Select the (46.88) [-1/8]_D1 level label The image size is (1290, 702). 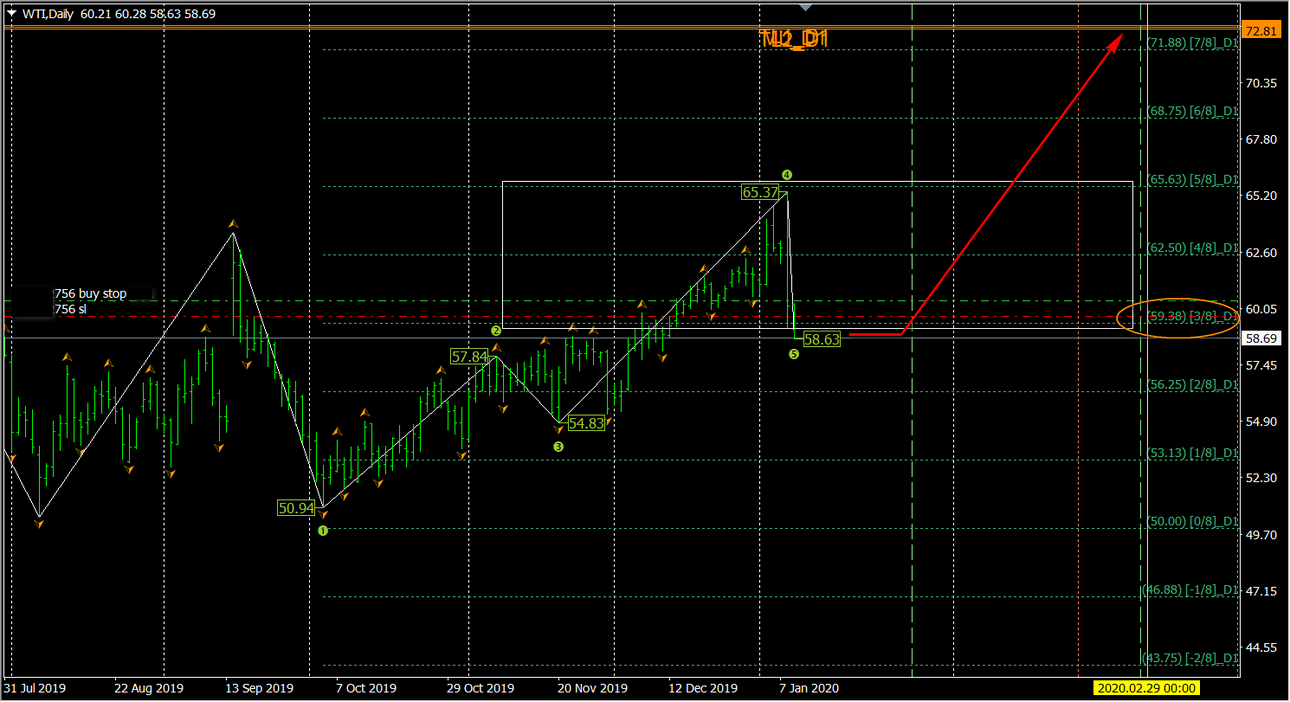[x=1191, y=590]
